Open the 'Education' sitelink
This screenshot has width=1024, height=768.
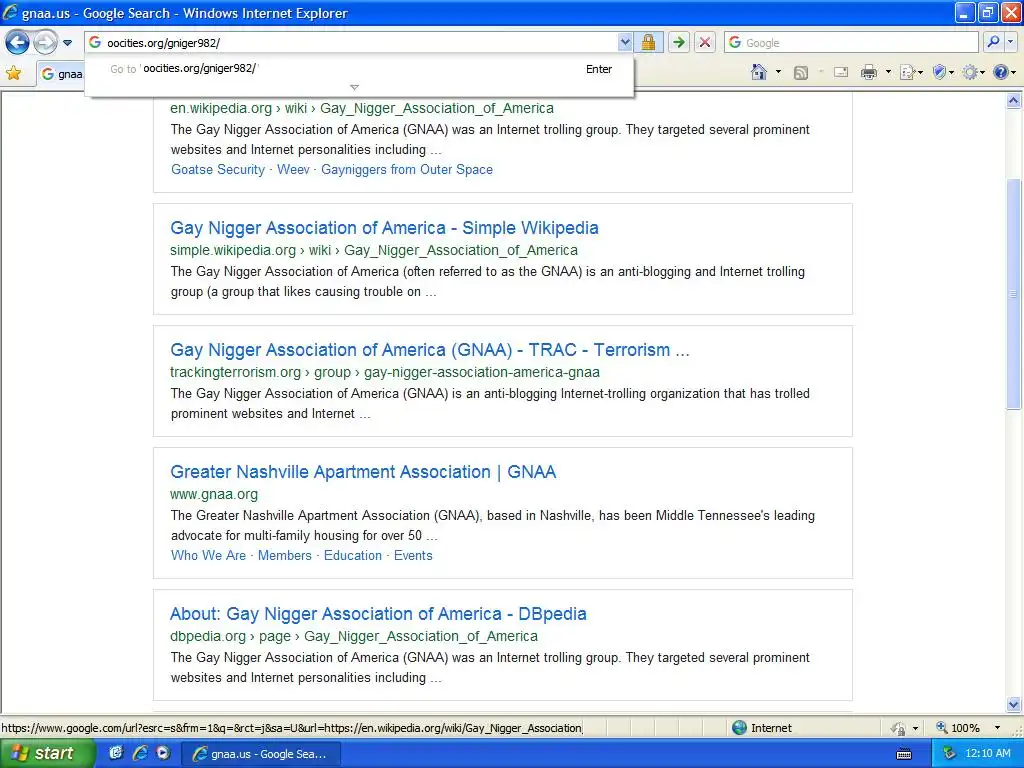click(353, 556)
